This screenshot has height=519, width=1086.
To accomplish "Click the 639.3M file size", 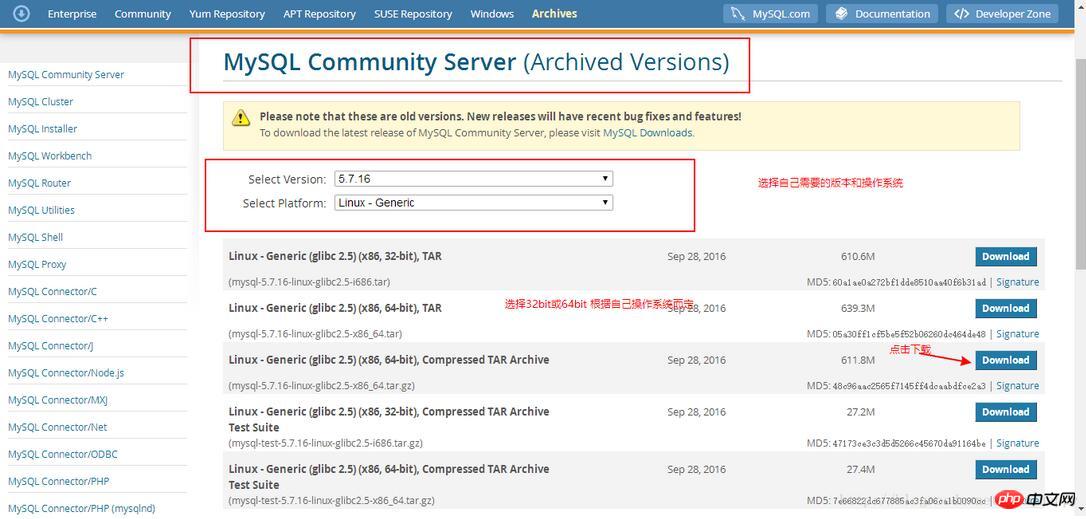I will (857, 308).
